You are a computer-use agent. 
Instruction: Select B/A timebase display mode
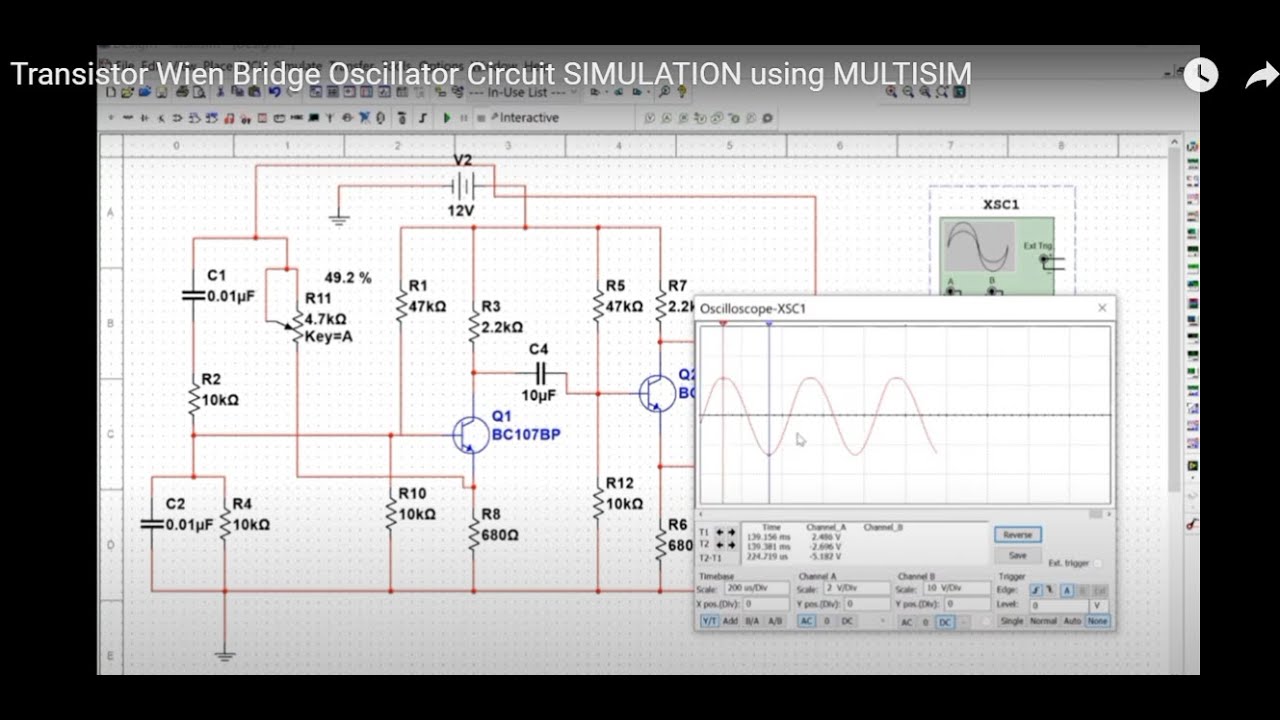click(752, 621)
